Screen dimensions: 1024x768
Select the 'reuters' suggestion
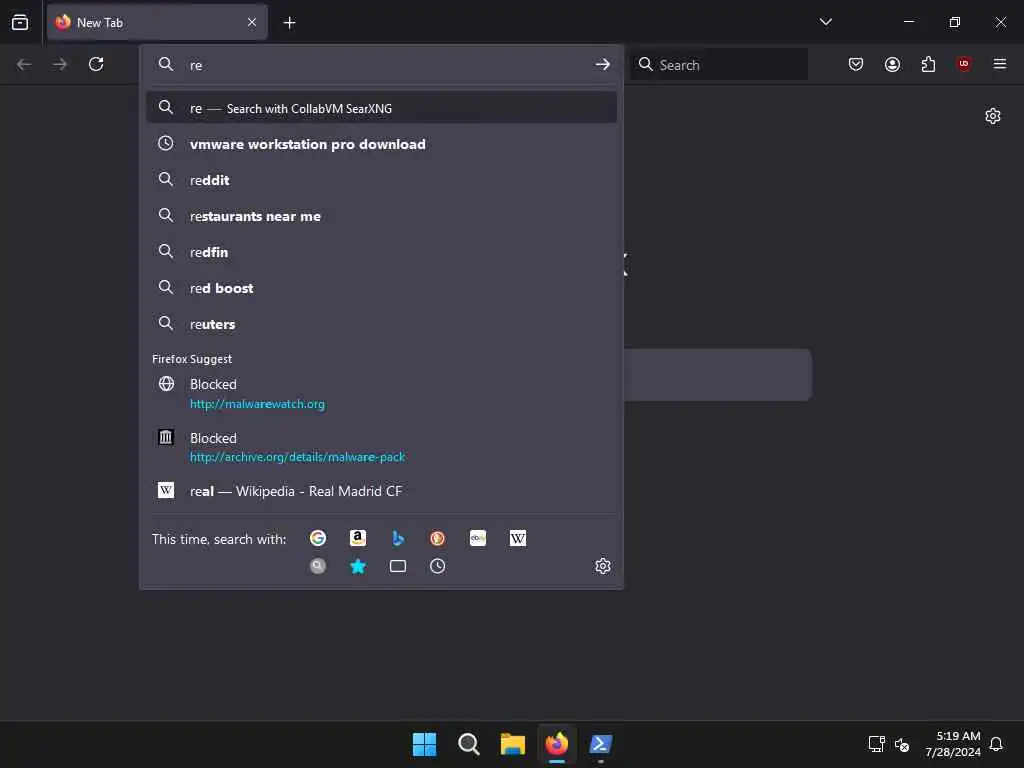coord(381,323)
